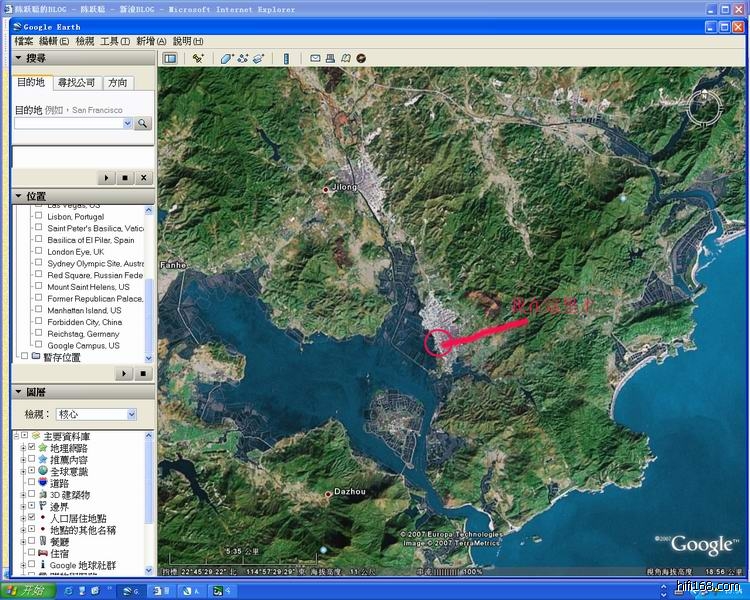Click the email envelope toolbar icon
The image size is (750, 600).
315,59
